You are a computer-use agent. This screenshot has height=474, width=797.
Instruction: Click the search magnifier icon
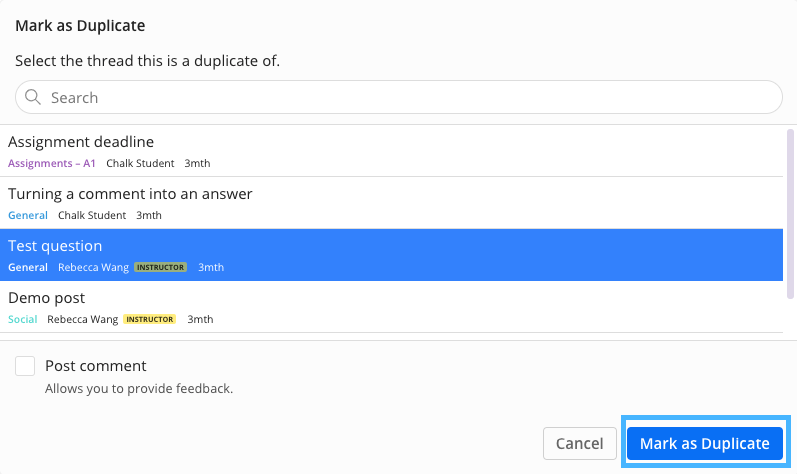(33, 97)
